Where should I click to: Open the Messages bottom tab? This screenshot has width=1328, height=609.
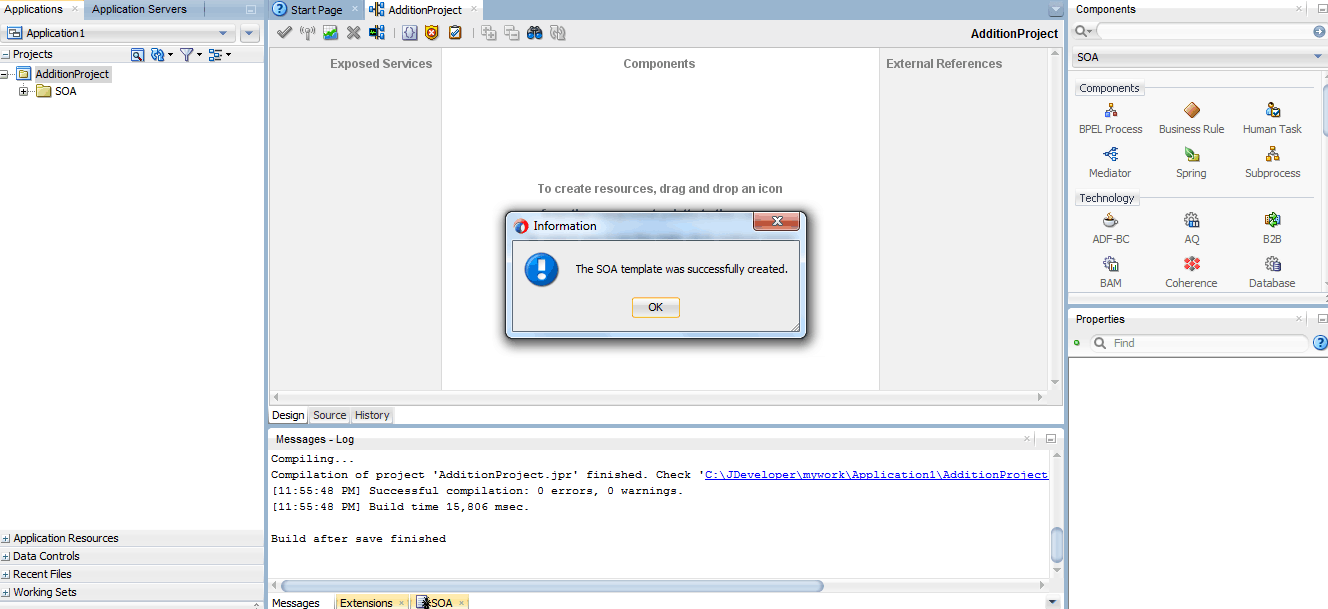(x=297, y=603)
